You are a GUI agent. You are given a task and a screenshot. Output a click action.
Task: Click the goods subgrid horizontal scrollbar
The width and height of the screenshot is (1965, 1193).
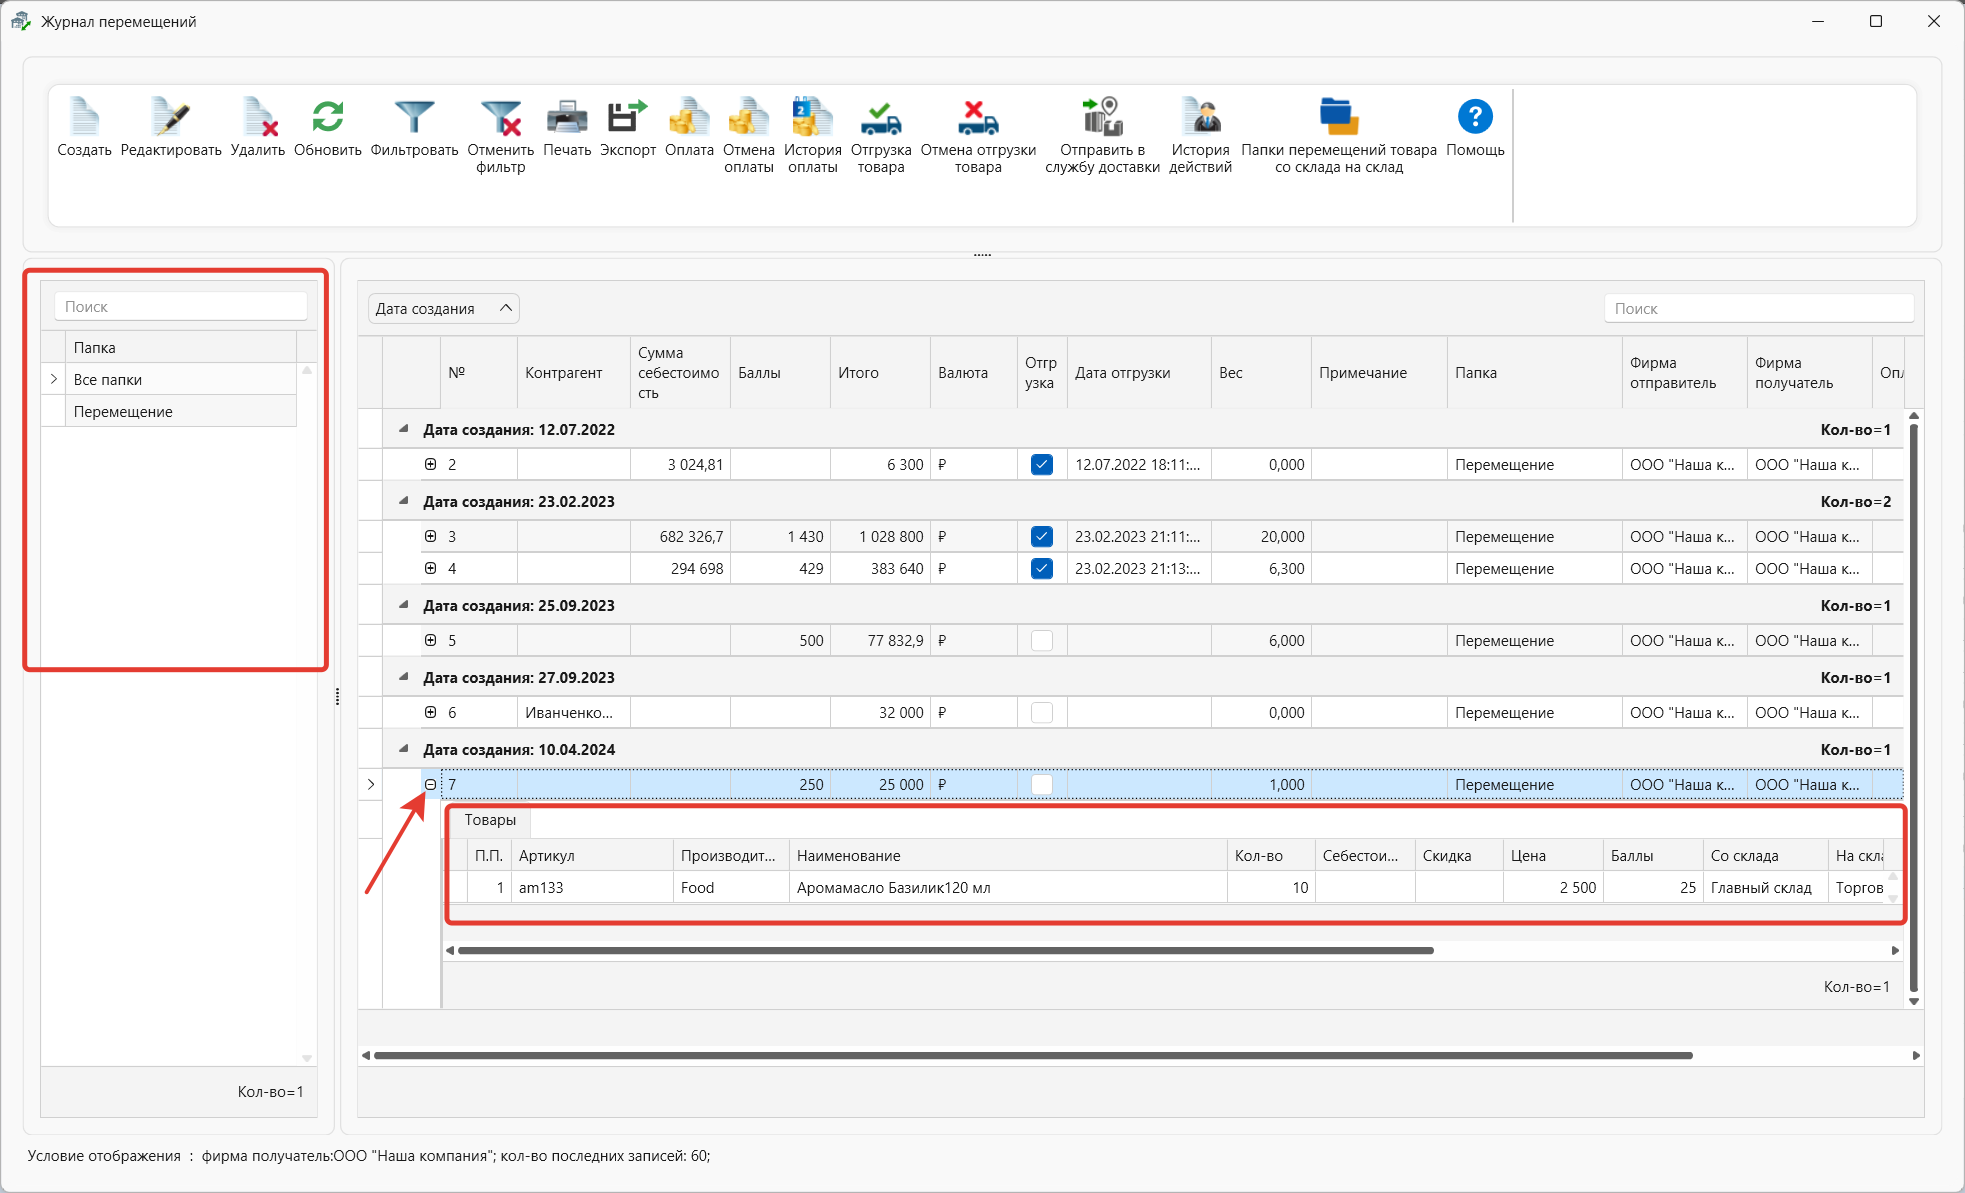[945, 950]
